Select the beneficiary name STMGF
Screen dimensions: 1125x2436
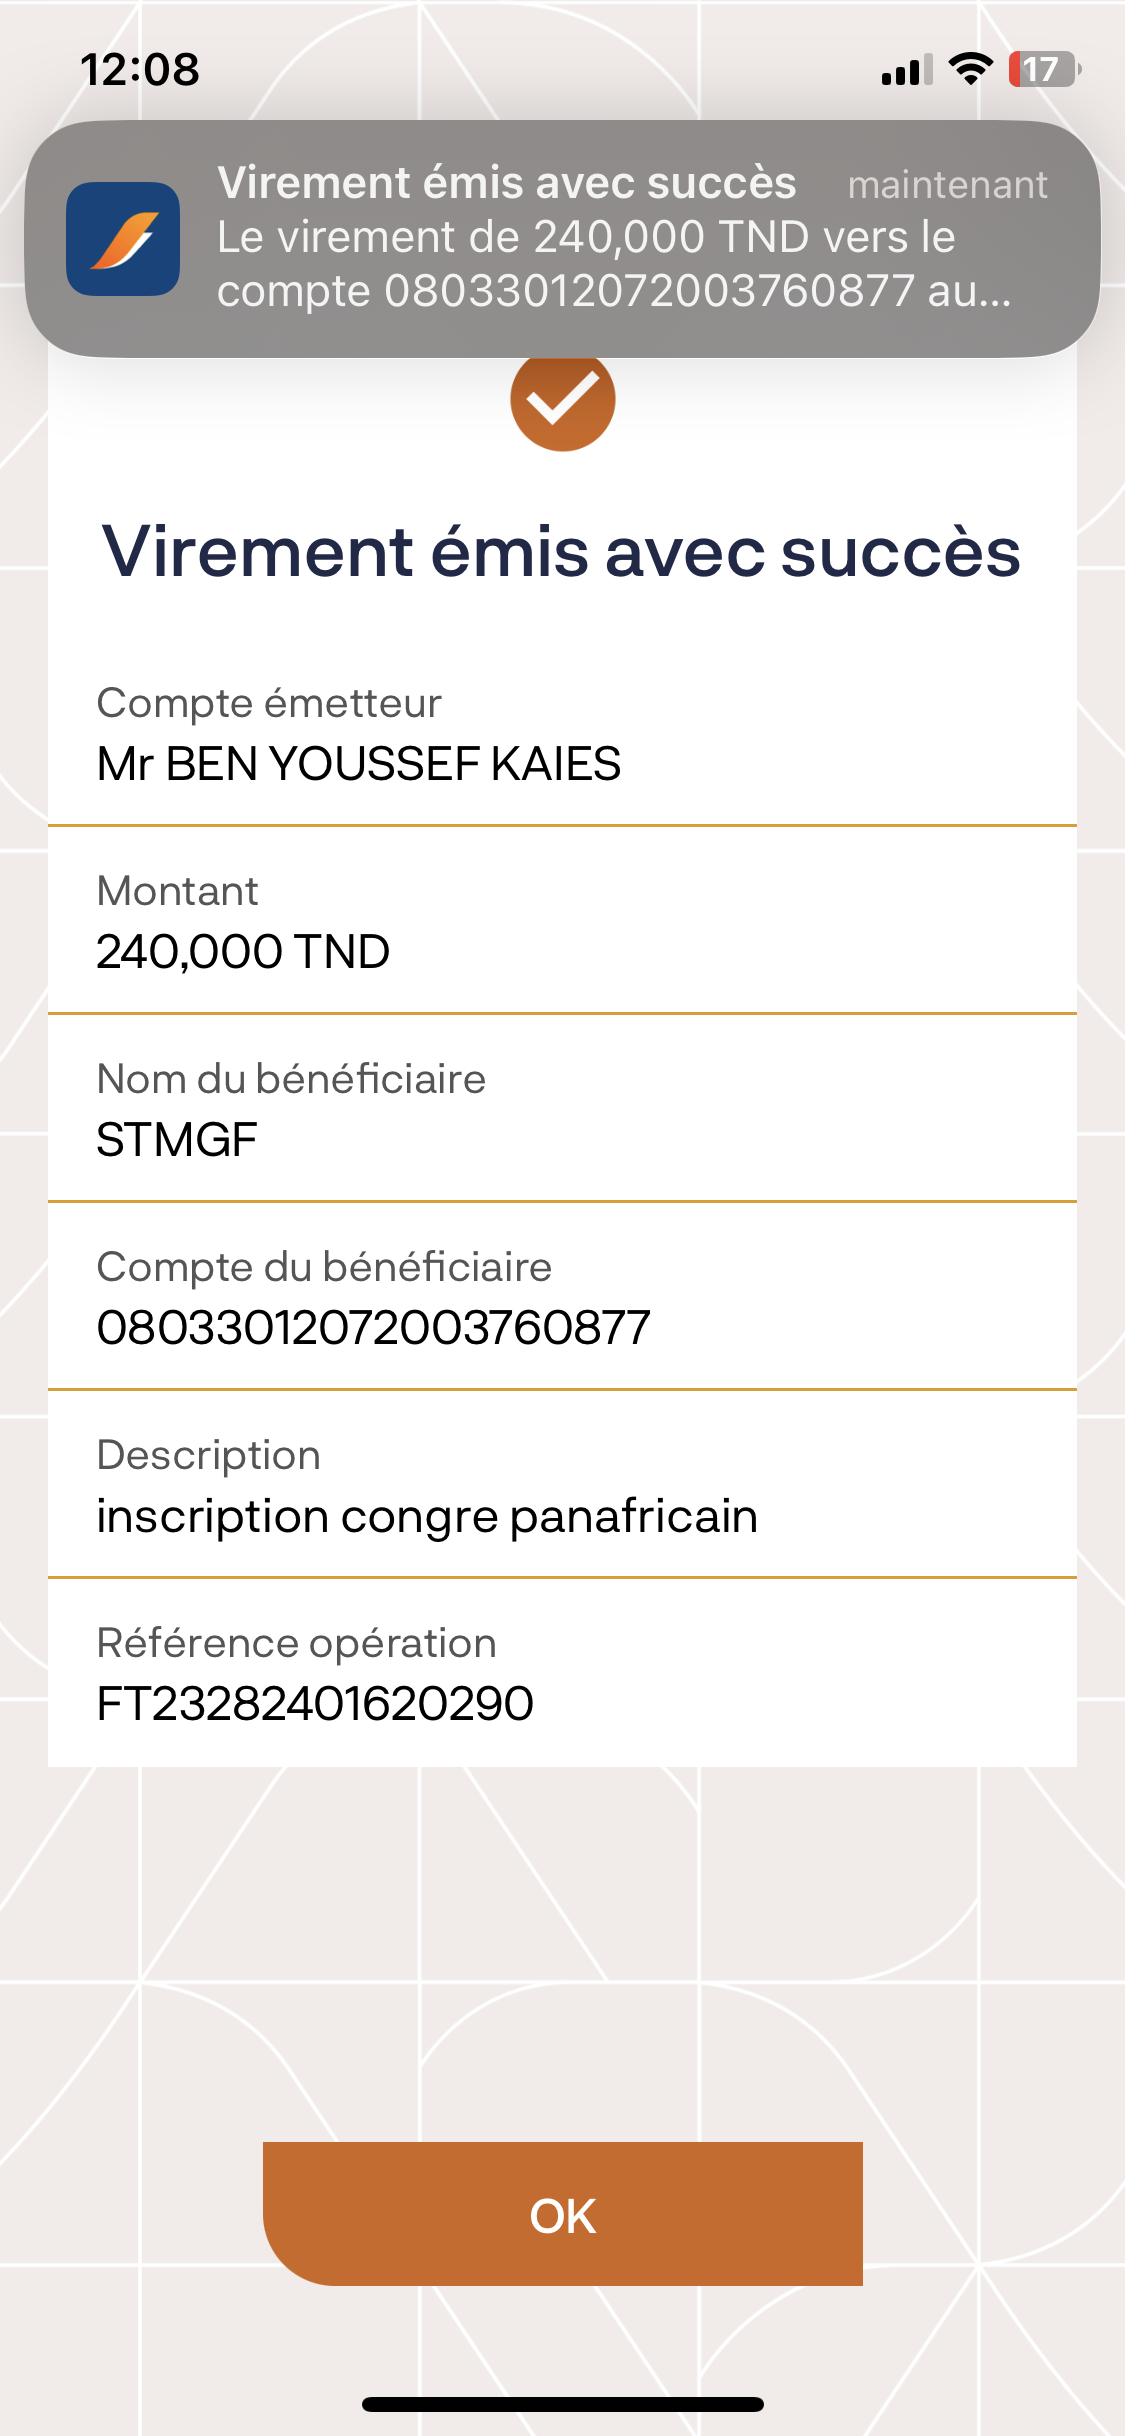pos(177,1140)
